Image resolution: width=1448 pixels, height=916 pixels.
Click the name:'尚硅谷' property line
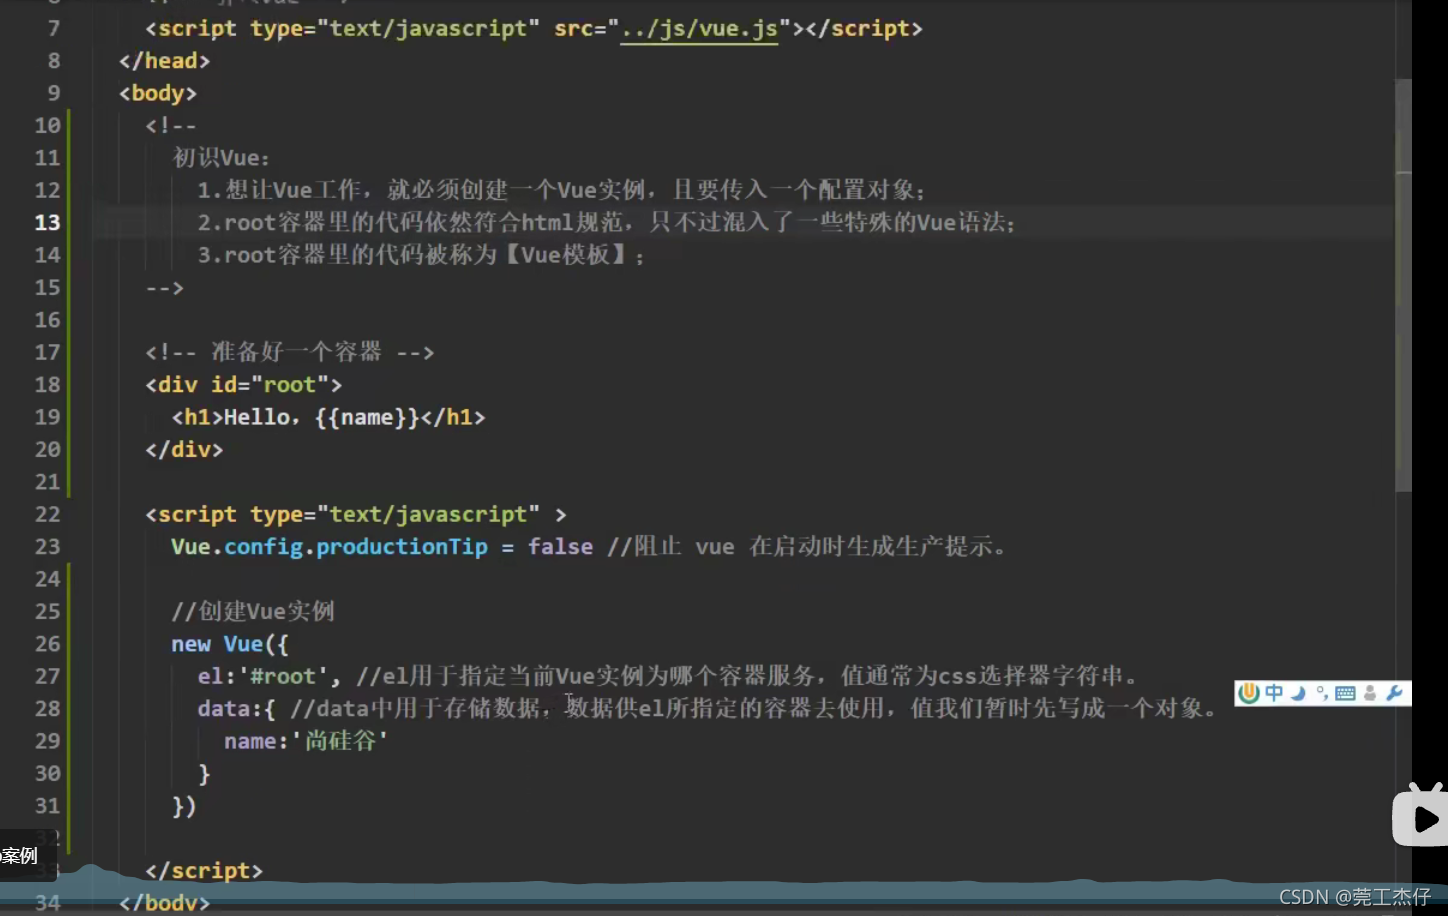[x=306, y=741]
